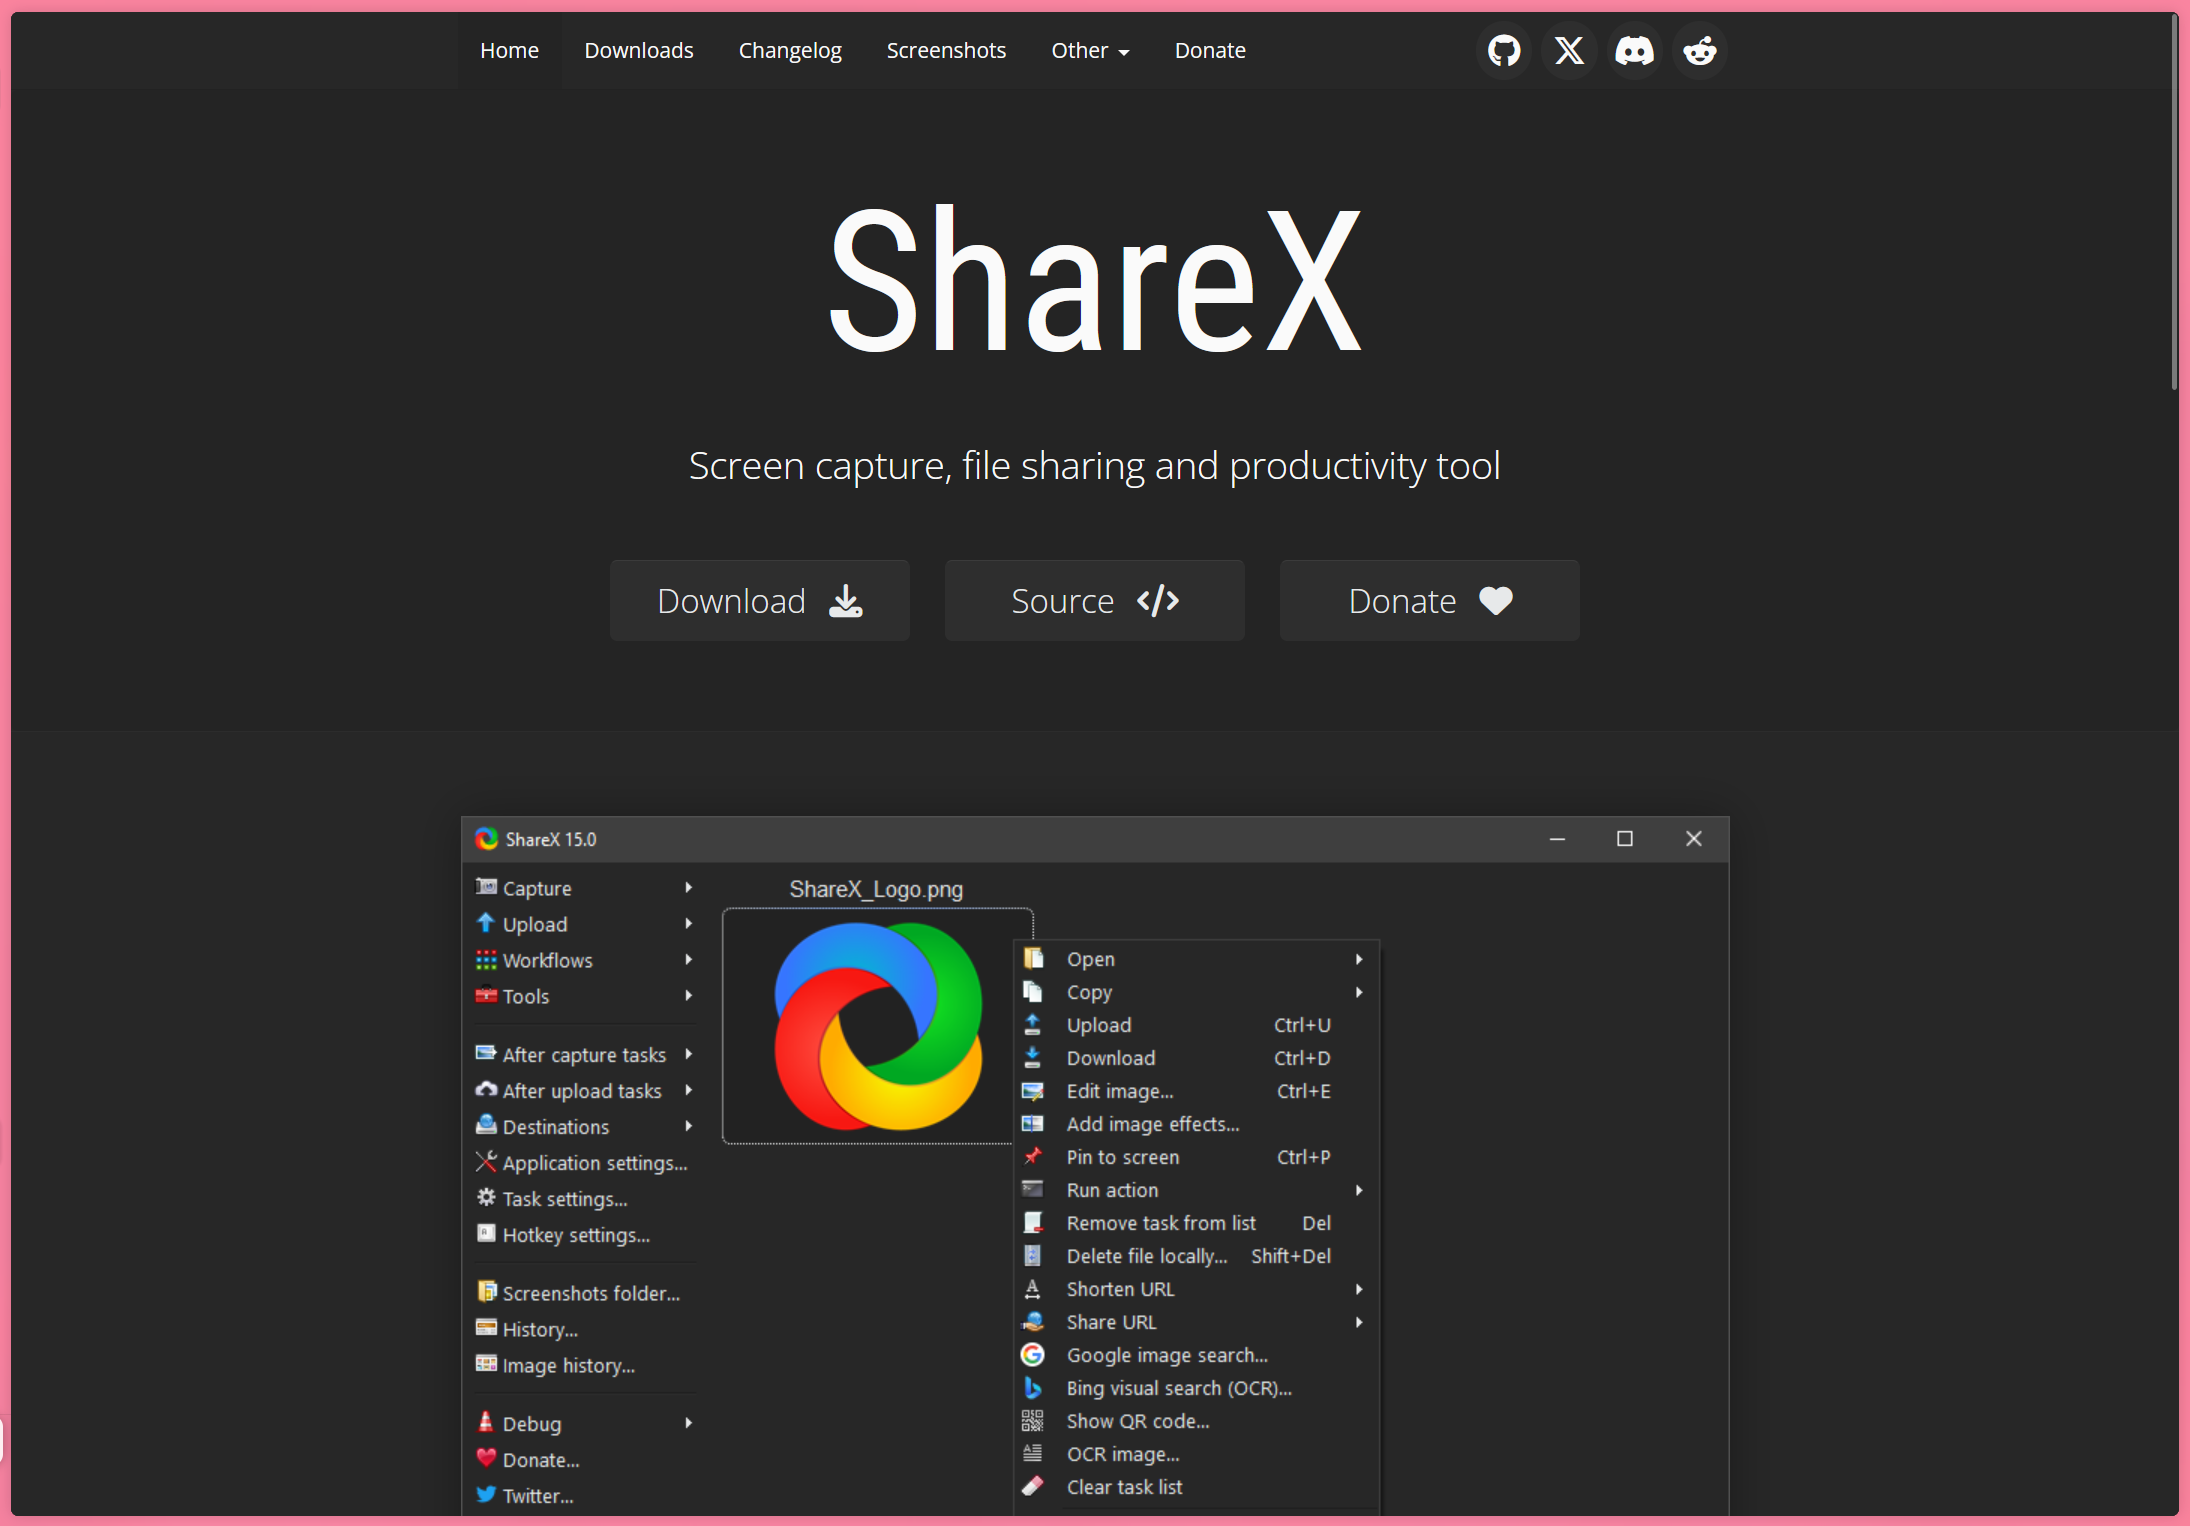Click the Clear task list eraser icon
Image resolution: width=2190 pixels, height=1526 pixels.
click(x=1033, y=1487)
